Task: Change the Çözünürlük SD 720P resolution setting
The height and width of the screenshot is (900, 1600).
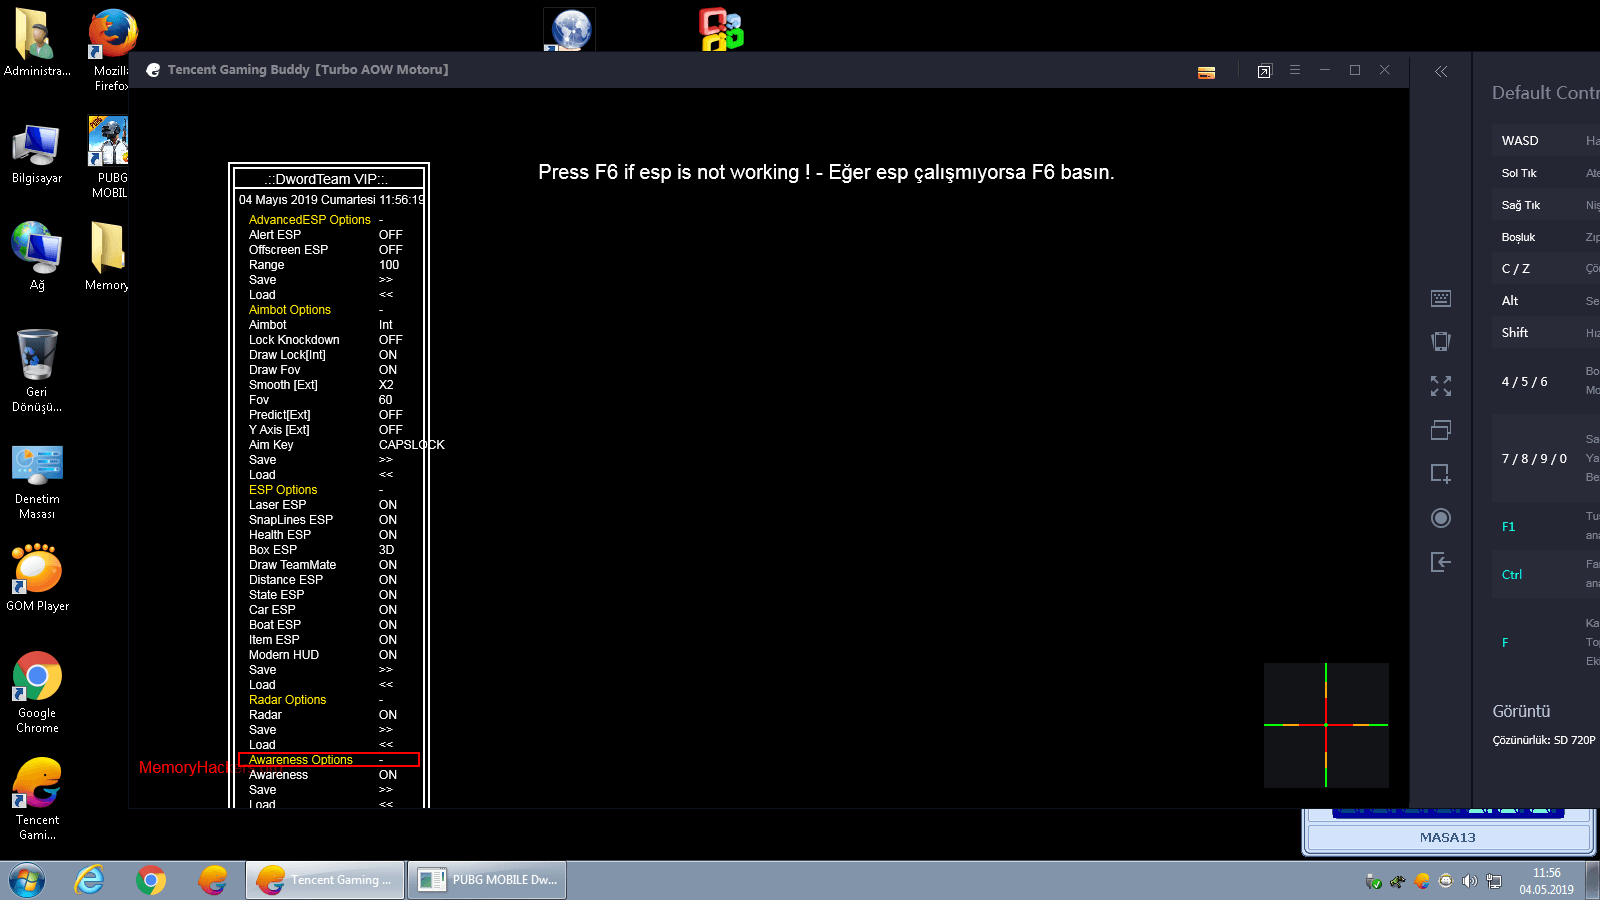Action: pyautogui.click(x=1544, y=740)
